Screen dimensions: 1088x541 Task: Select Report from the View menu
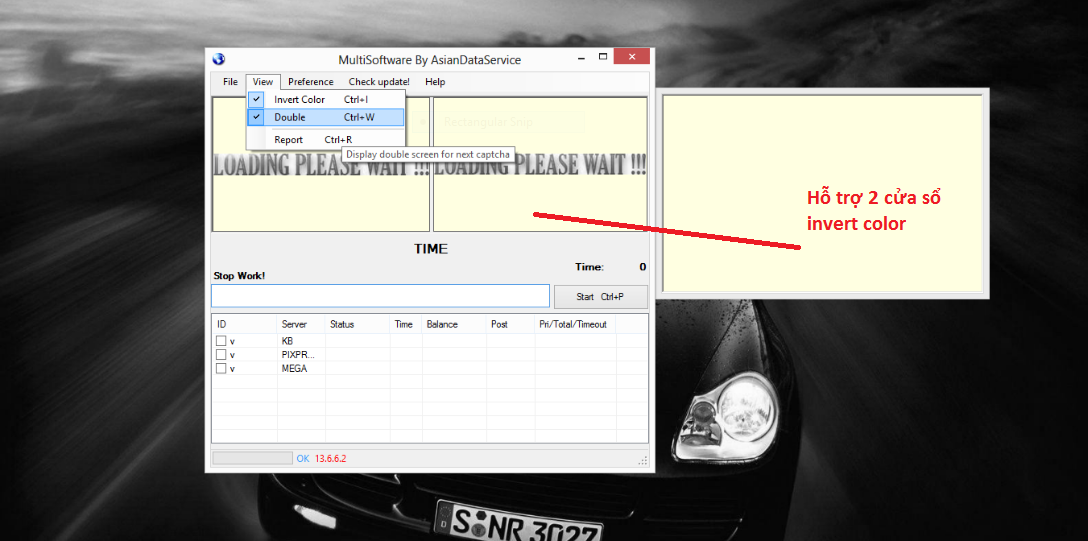click(325, 139)
